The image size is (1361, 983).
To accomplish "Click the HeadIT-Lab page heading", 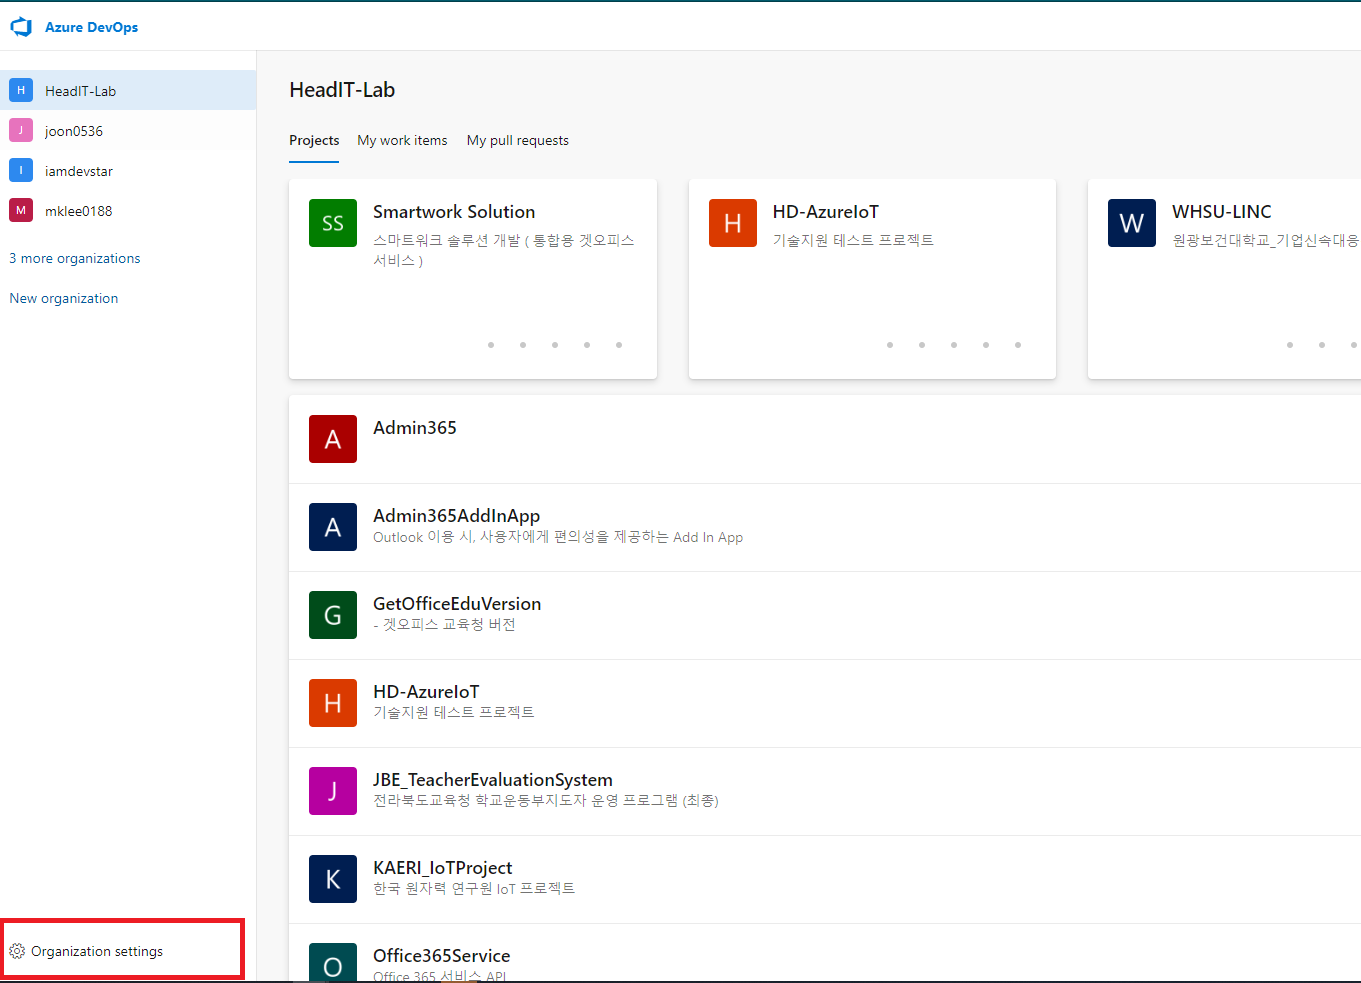I will (342, 90).
